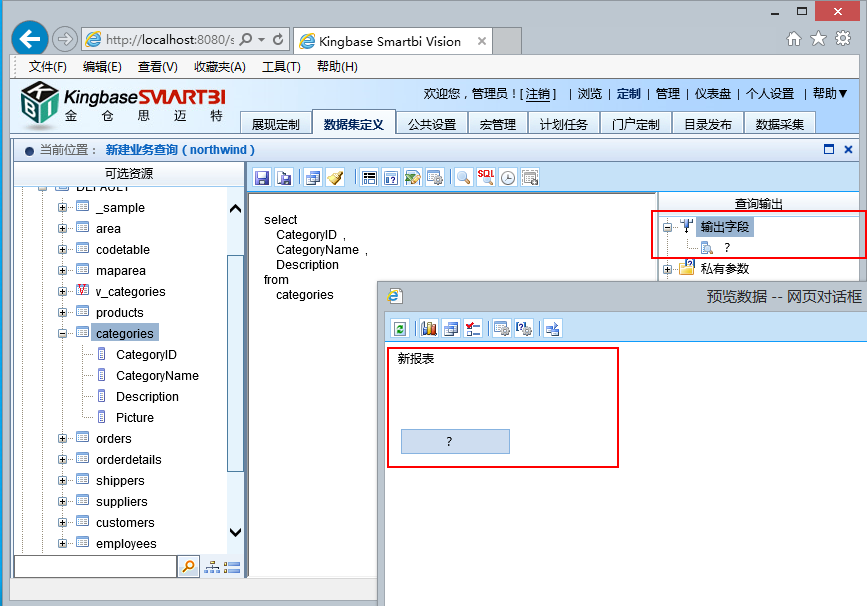Expand the employees table node
Viewport: 867px width, 606px height.
(62, 544)
